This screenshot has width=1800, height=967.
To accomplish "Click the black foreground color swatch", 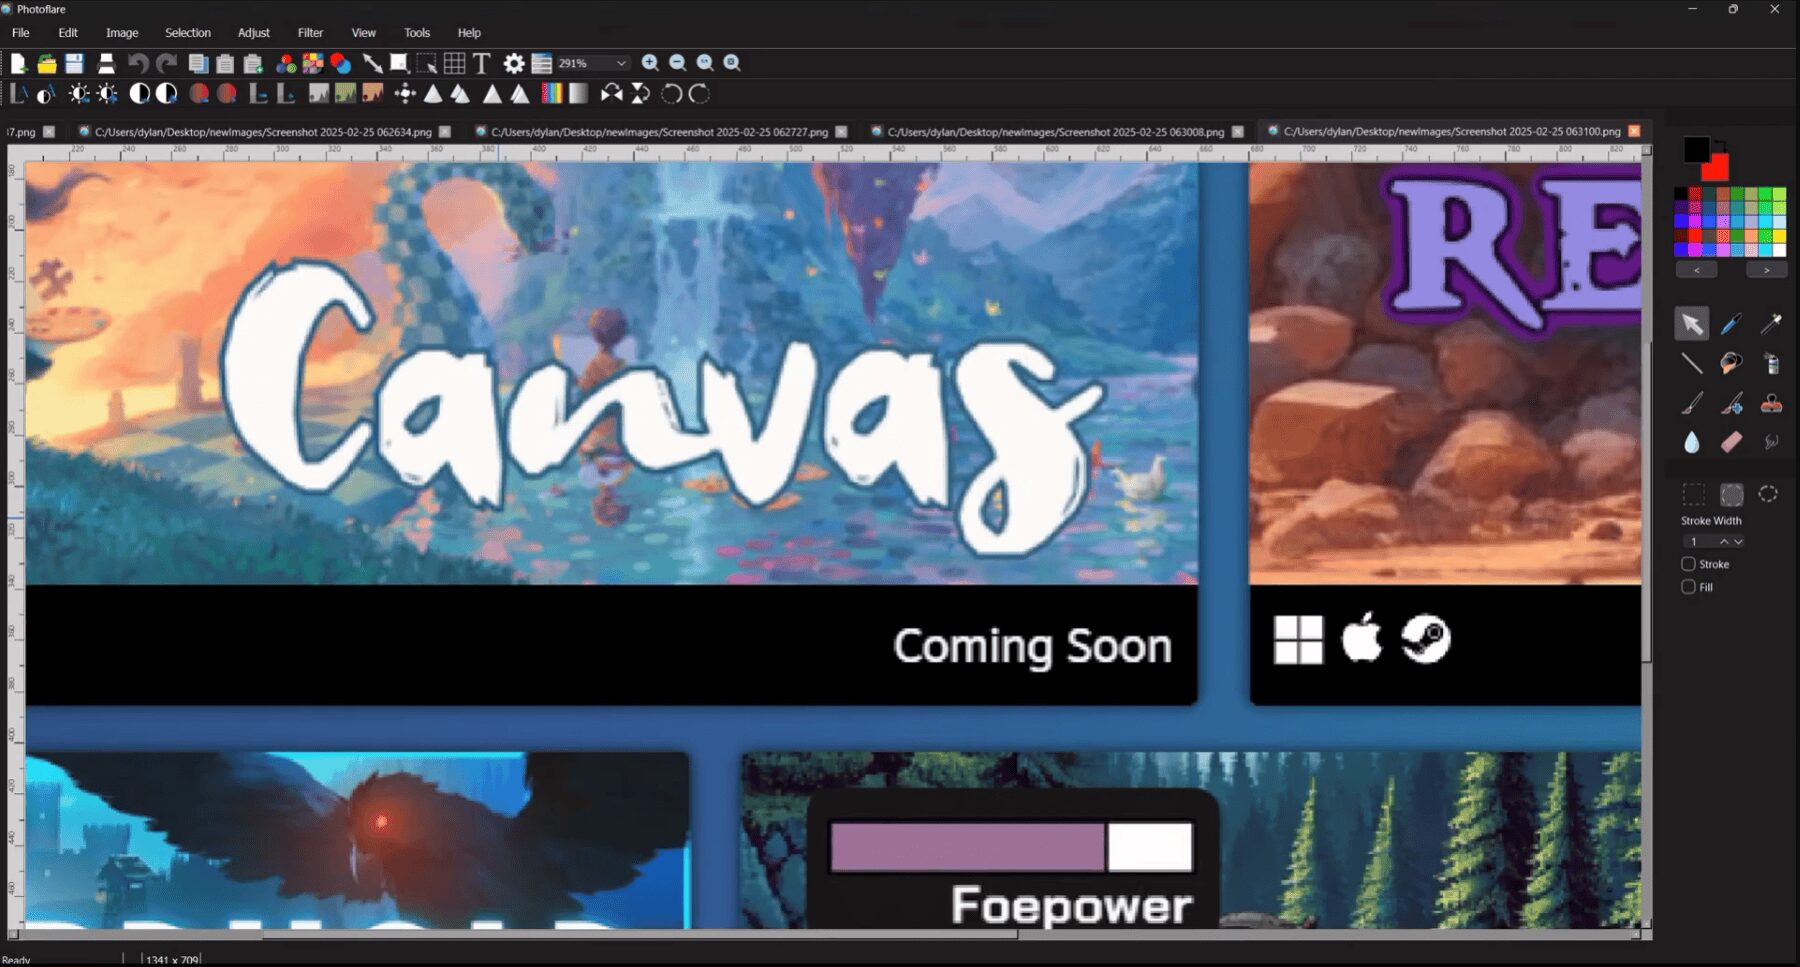I will (x=1695, y=149).
